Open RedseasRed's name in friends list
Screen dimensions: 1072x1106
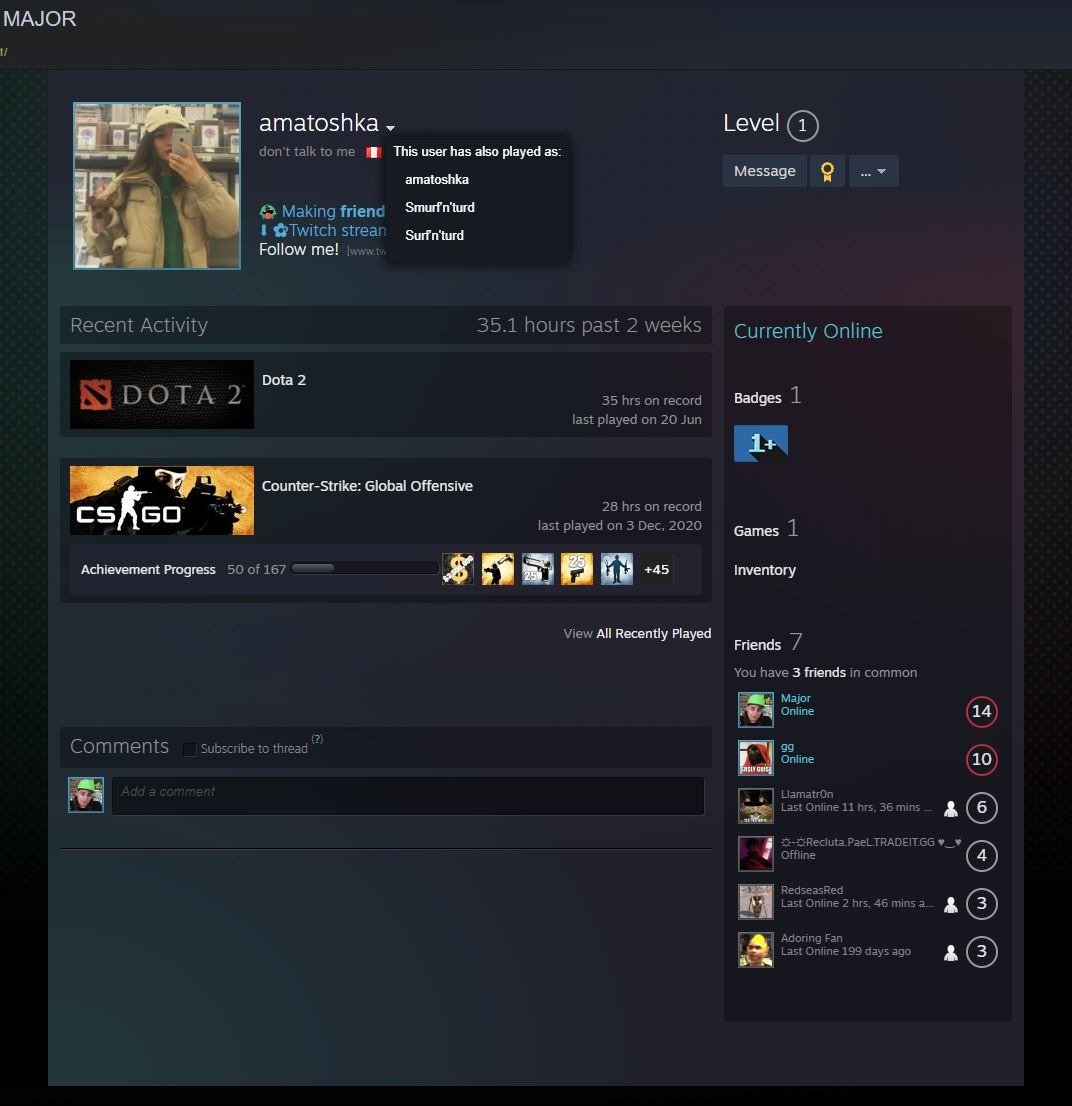pyautogui.click(x=812, y=889)
